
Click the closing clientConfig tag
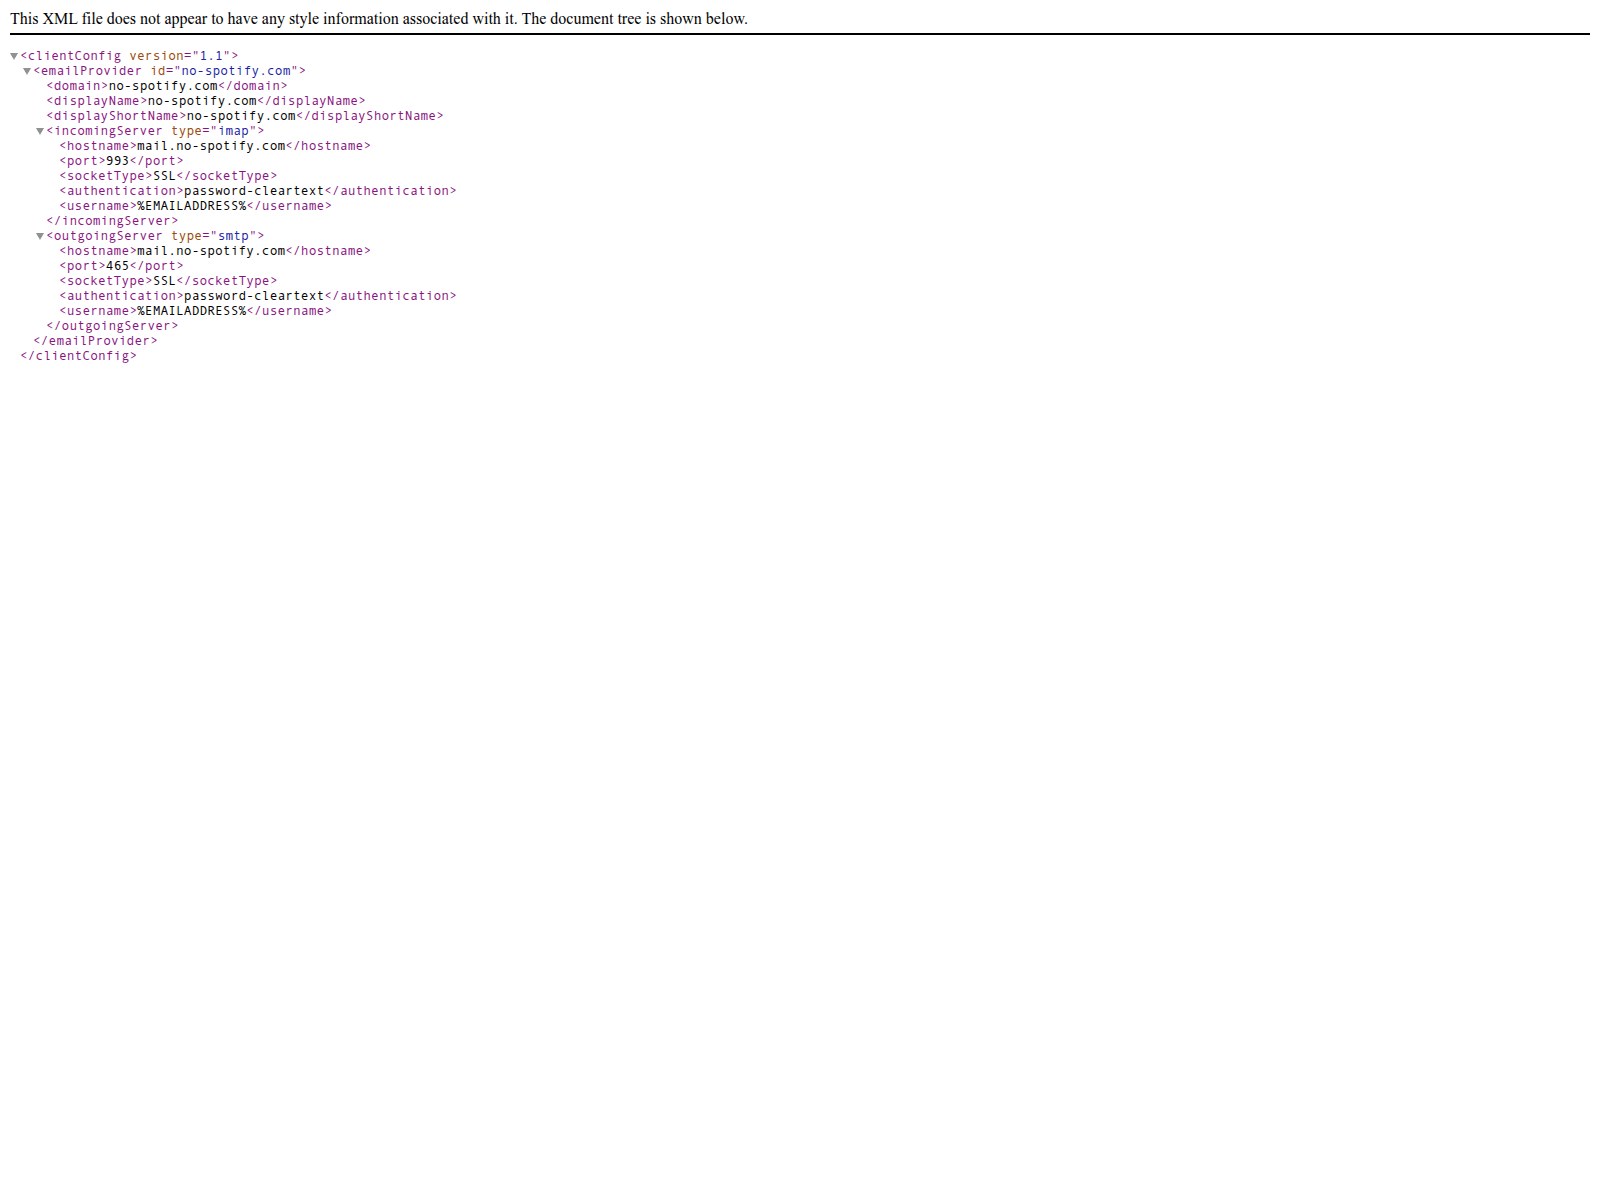[78, 356]
